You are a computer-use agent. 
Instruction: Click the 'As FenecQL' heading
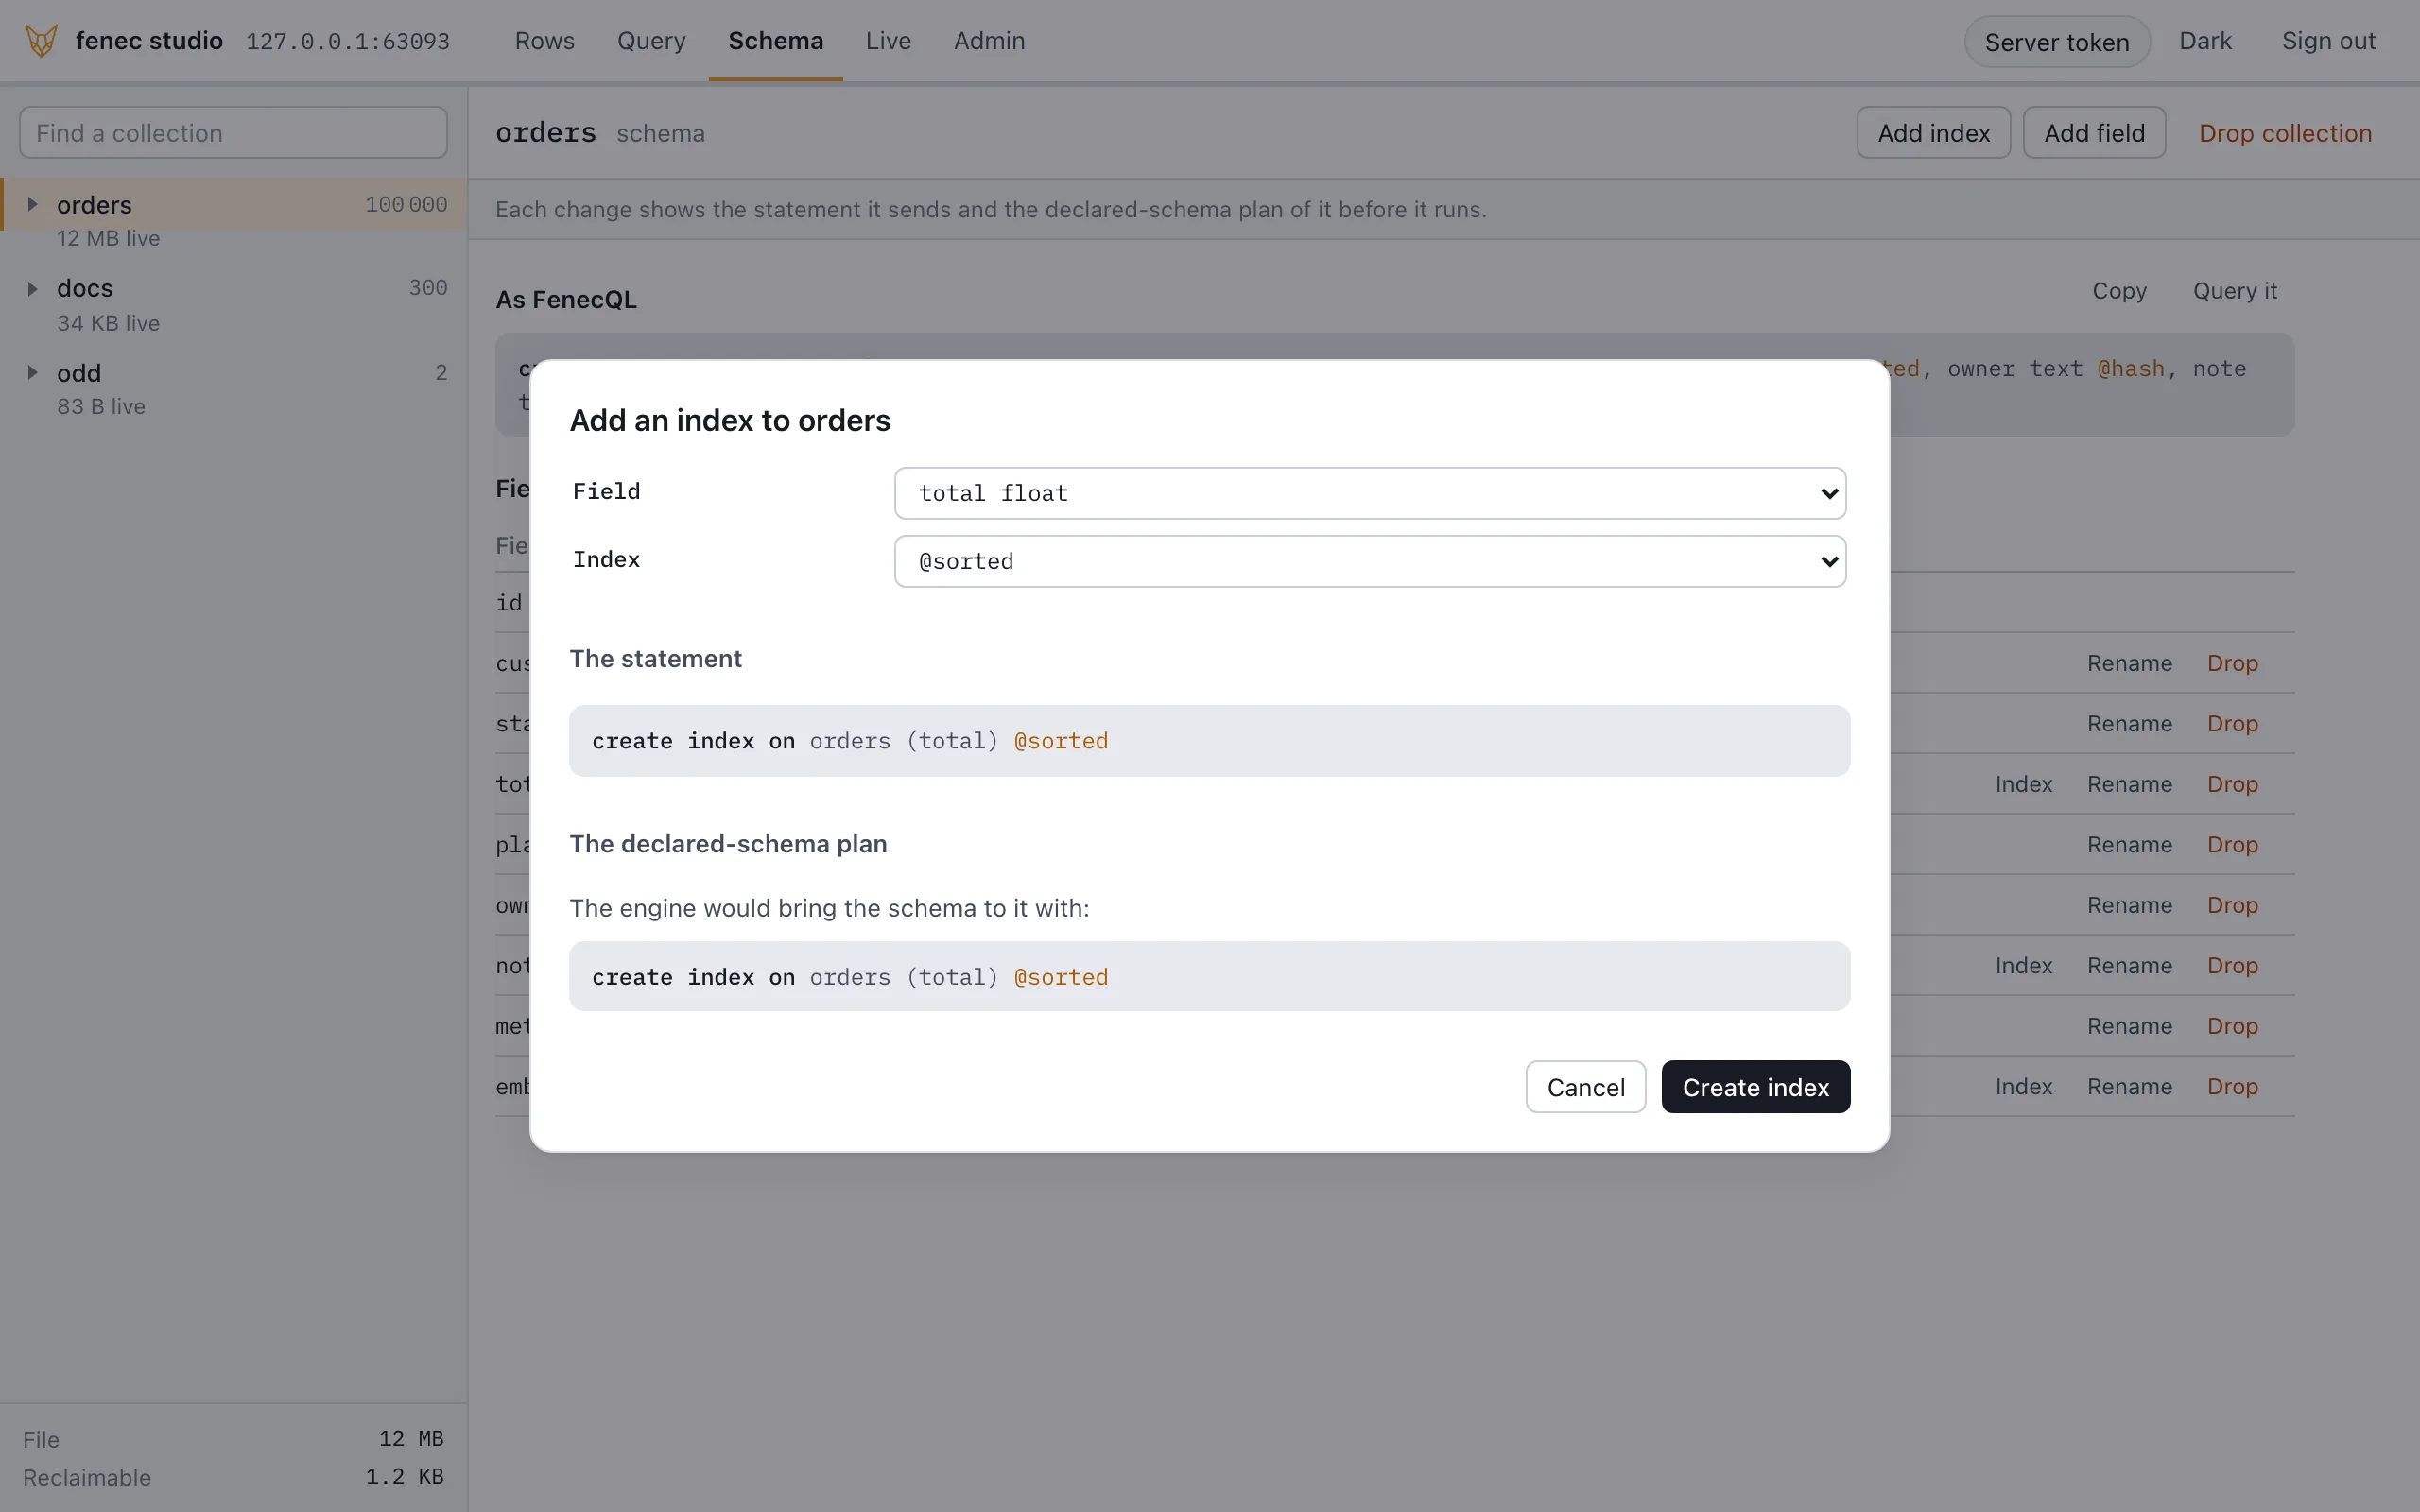[x=566, y=300]
